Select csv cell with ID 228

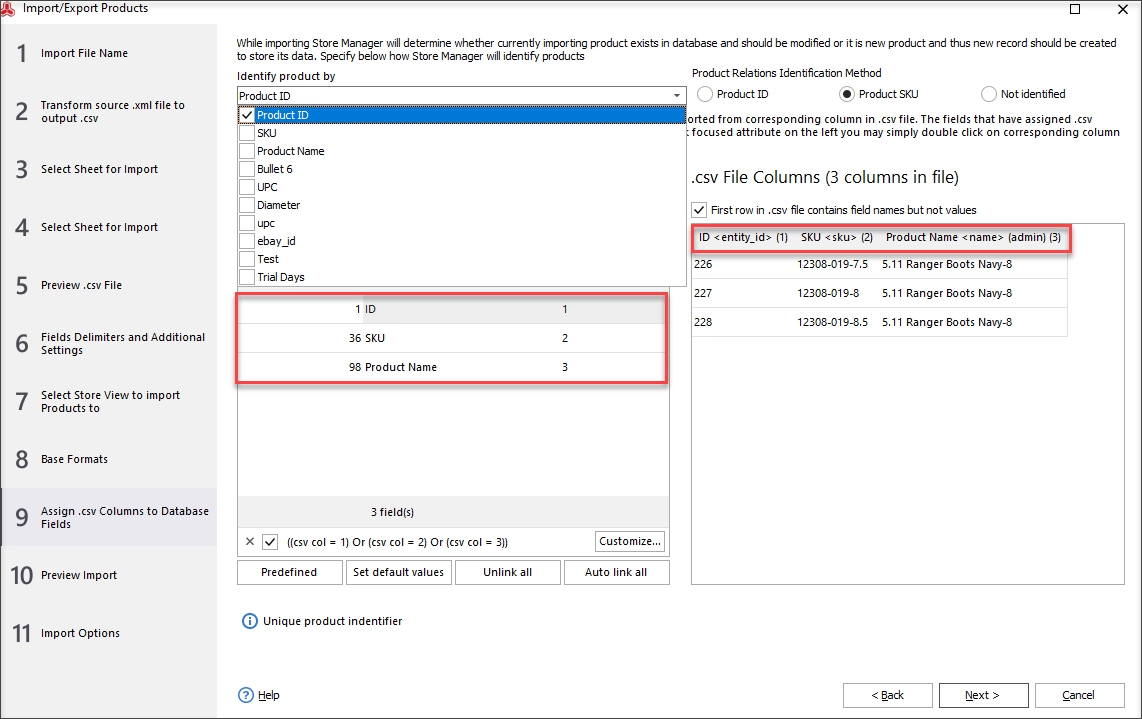[x=743, y=322]
